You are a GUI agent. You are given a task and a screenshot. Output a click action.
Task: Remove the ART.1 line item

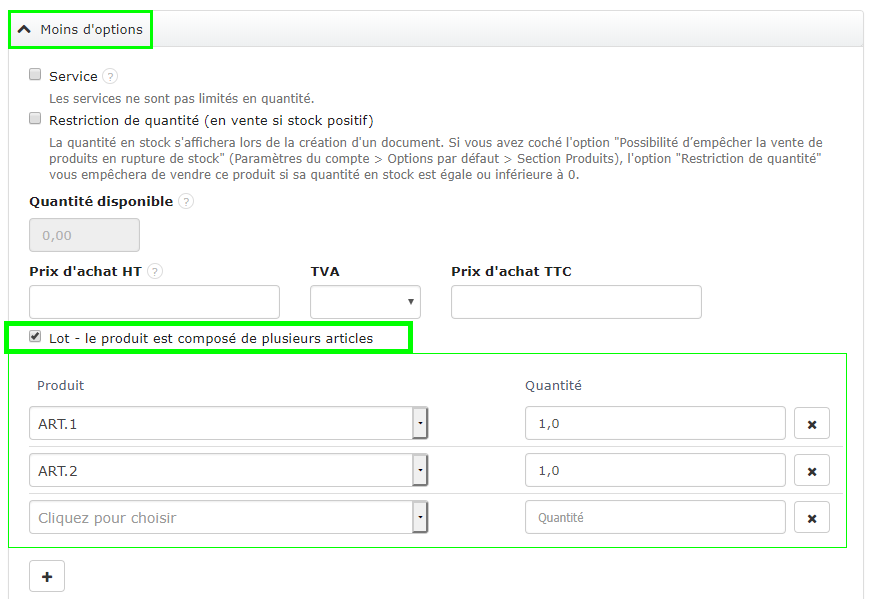(811, 423)
